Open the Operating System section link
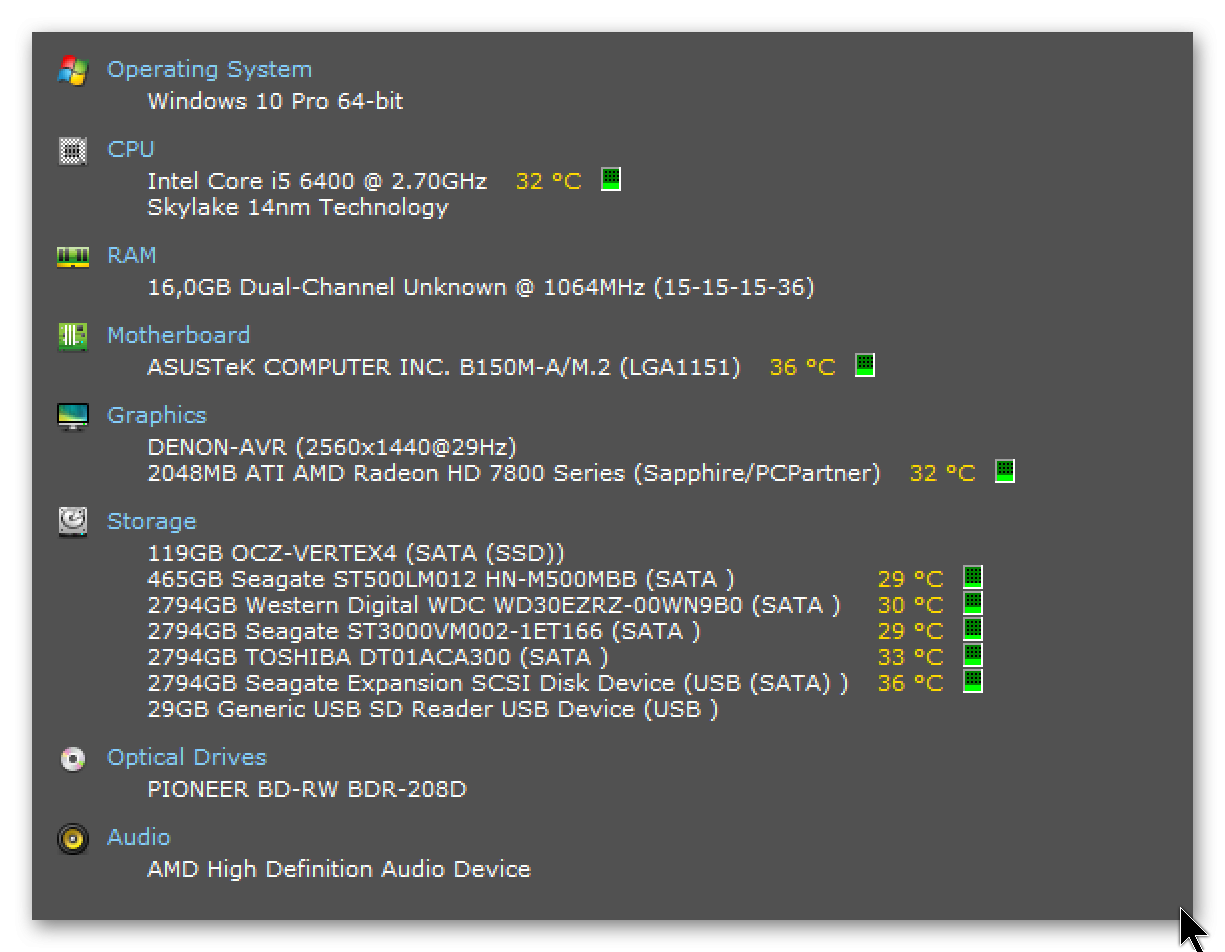This screenshot has height=952, width=1225. 209,70
